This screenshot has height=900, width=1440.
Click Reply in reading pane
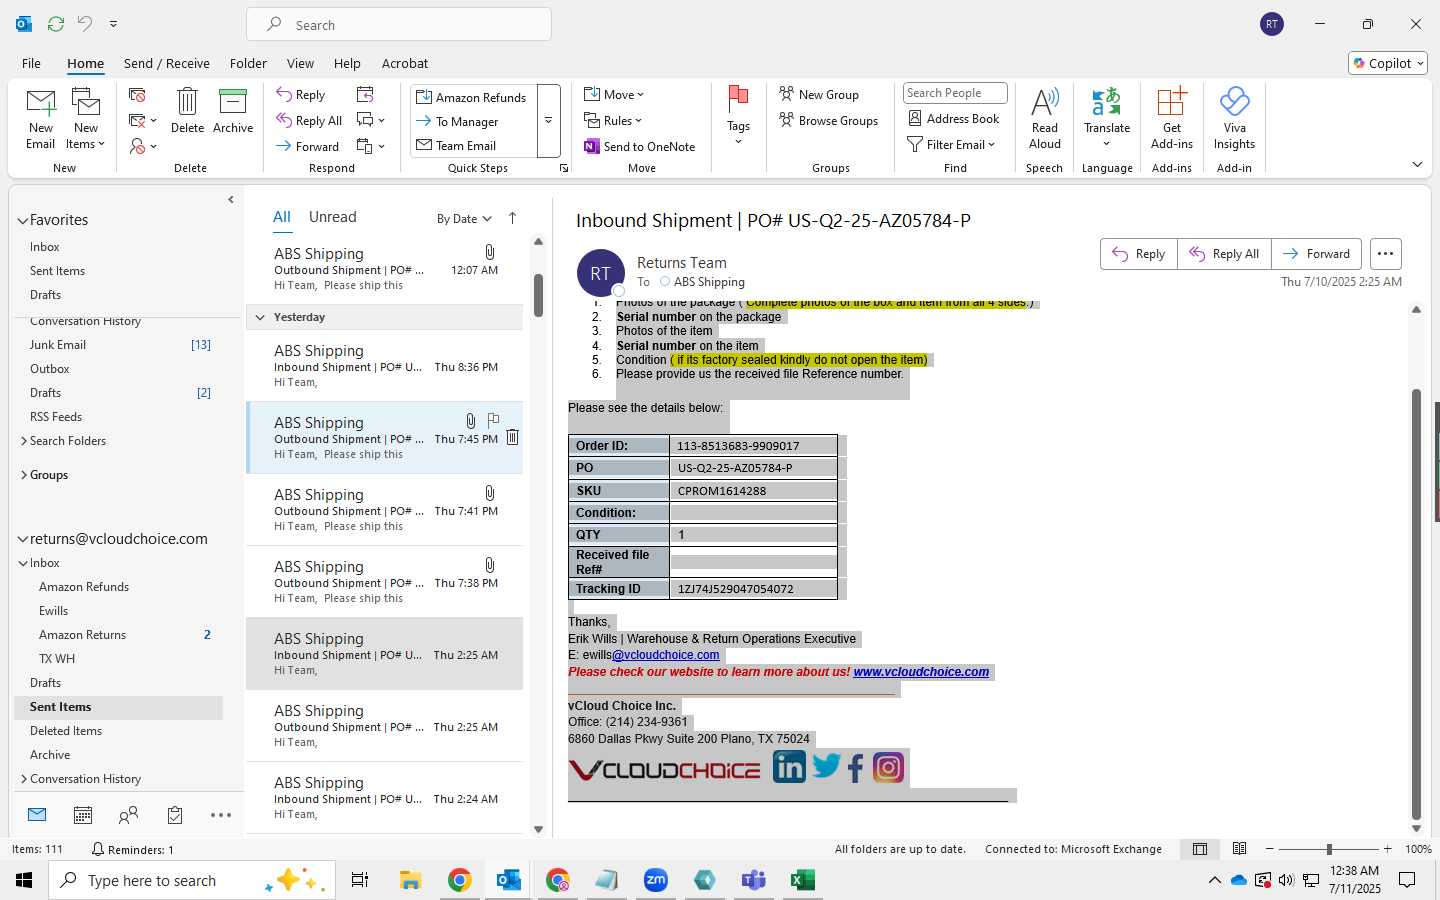(1139, 254)
